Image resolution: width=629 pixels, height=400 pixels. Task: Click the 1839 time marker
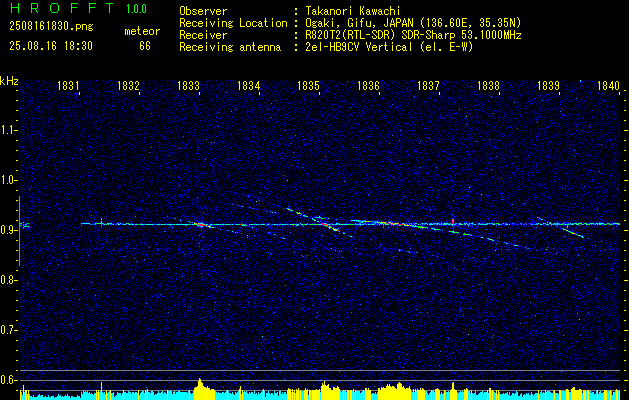(548, 86)
